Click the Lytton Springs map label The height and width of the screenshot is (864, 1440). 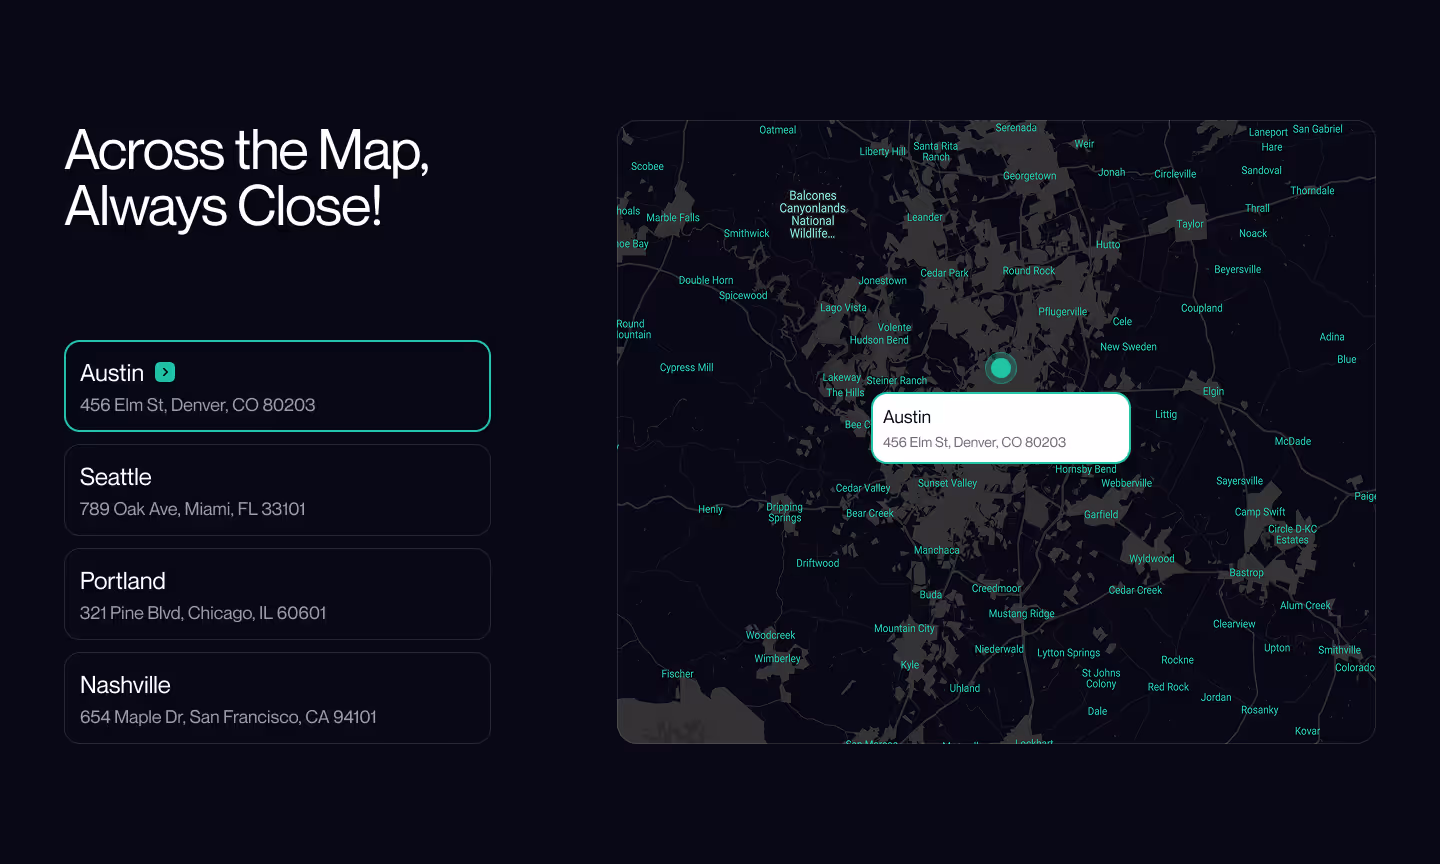pos(1068,653)
